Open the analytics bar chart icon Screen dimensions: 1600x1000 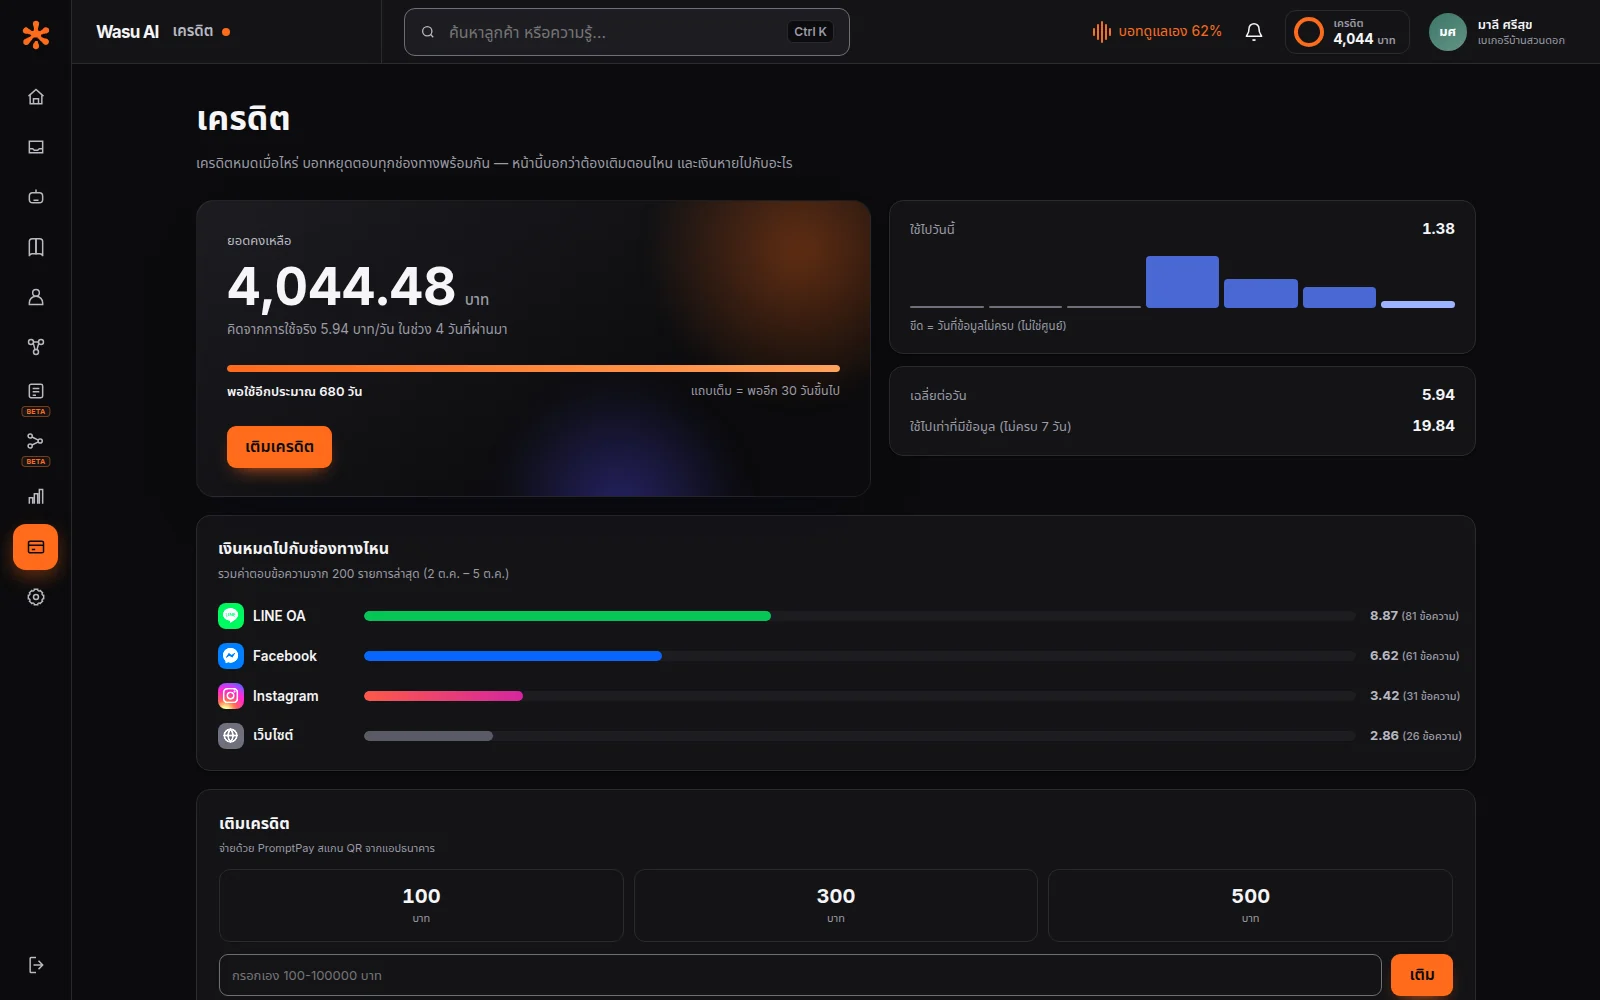tap(36, 497)
